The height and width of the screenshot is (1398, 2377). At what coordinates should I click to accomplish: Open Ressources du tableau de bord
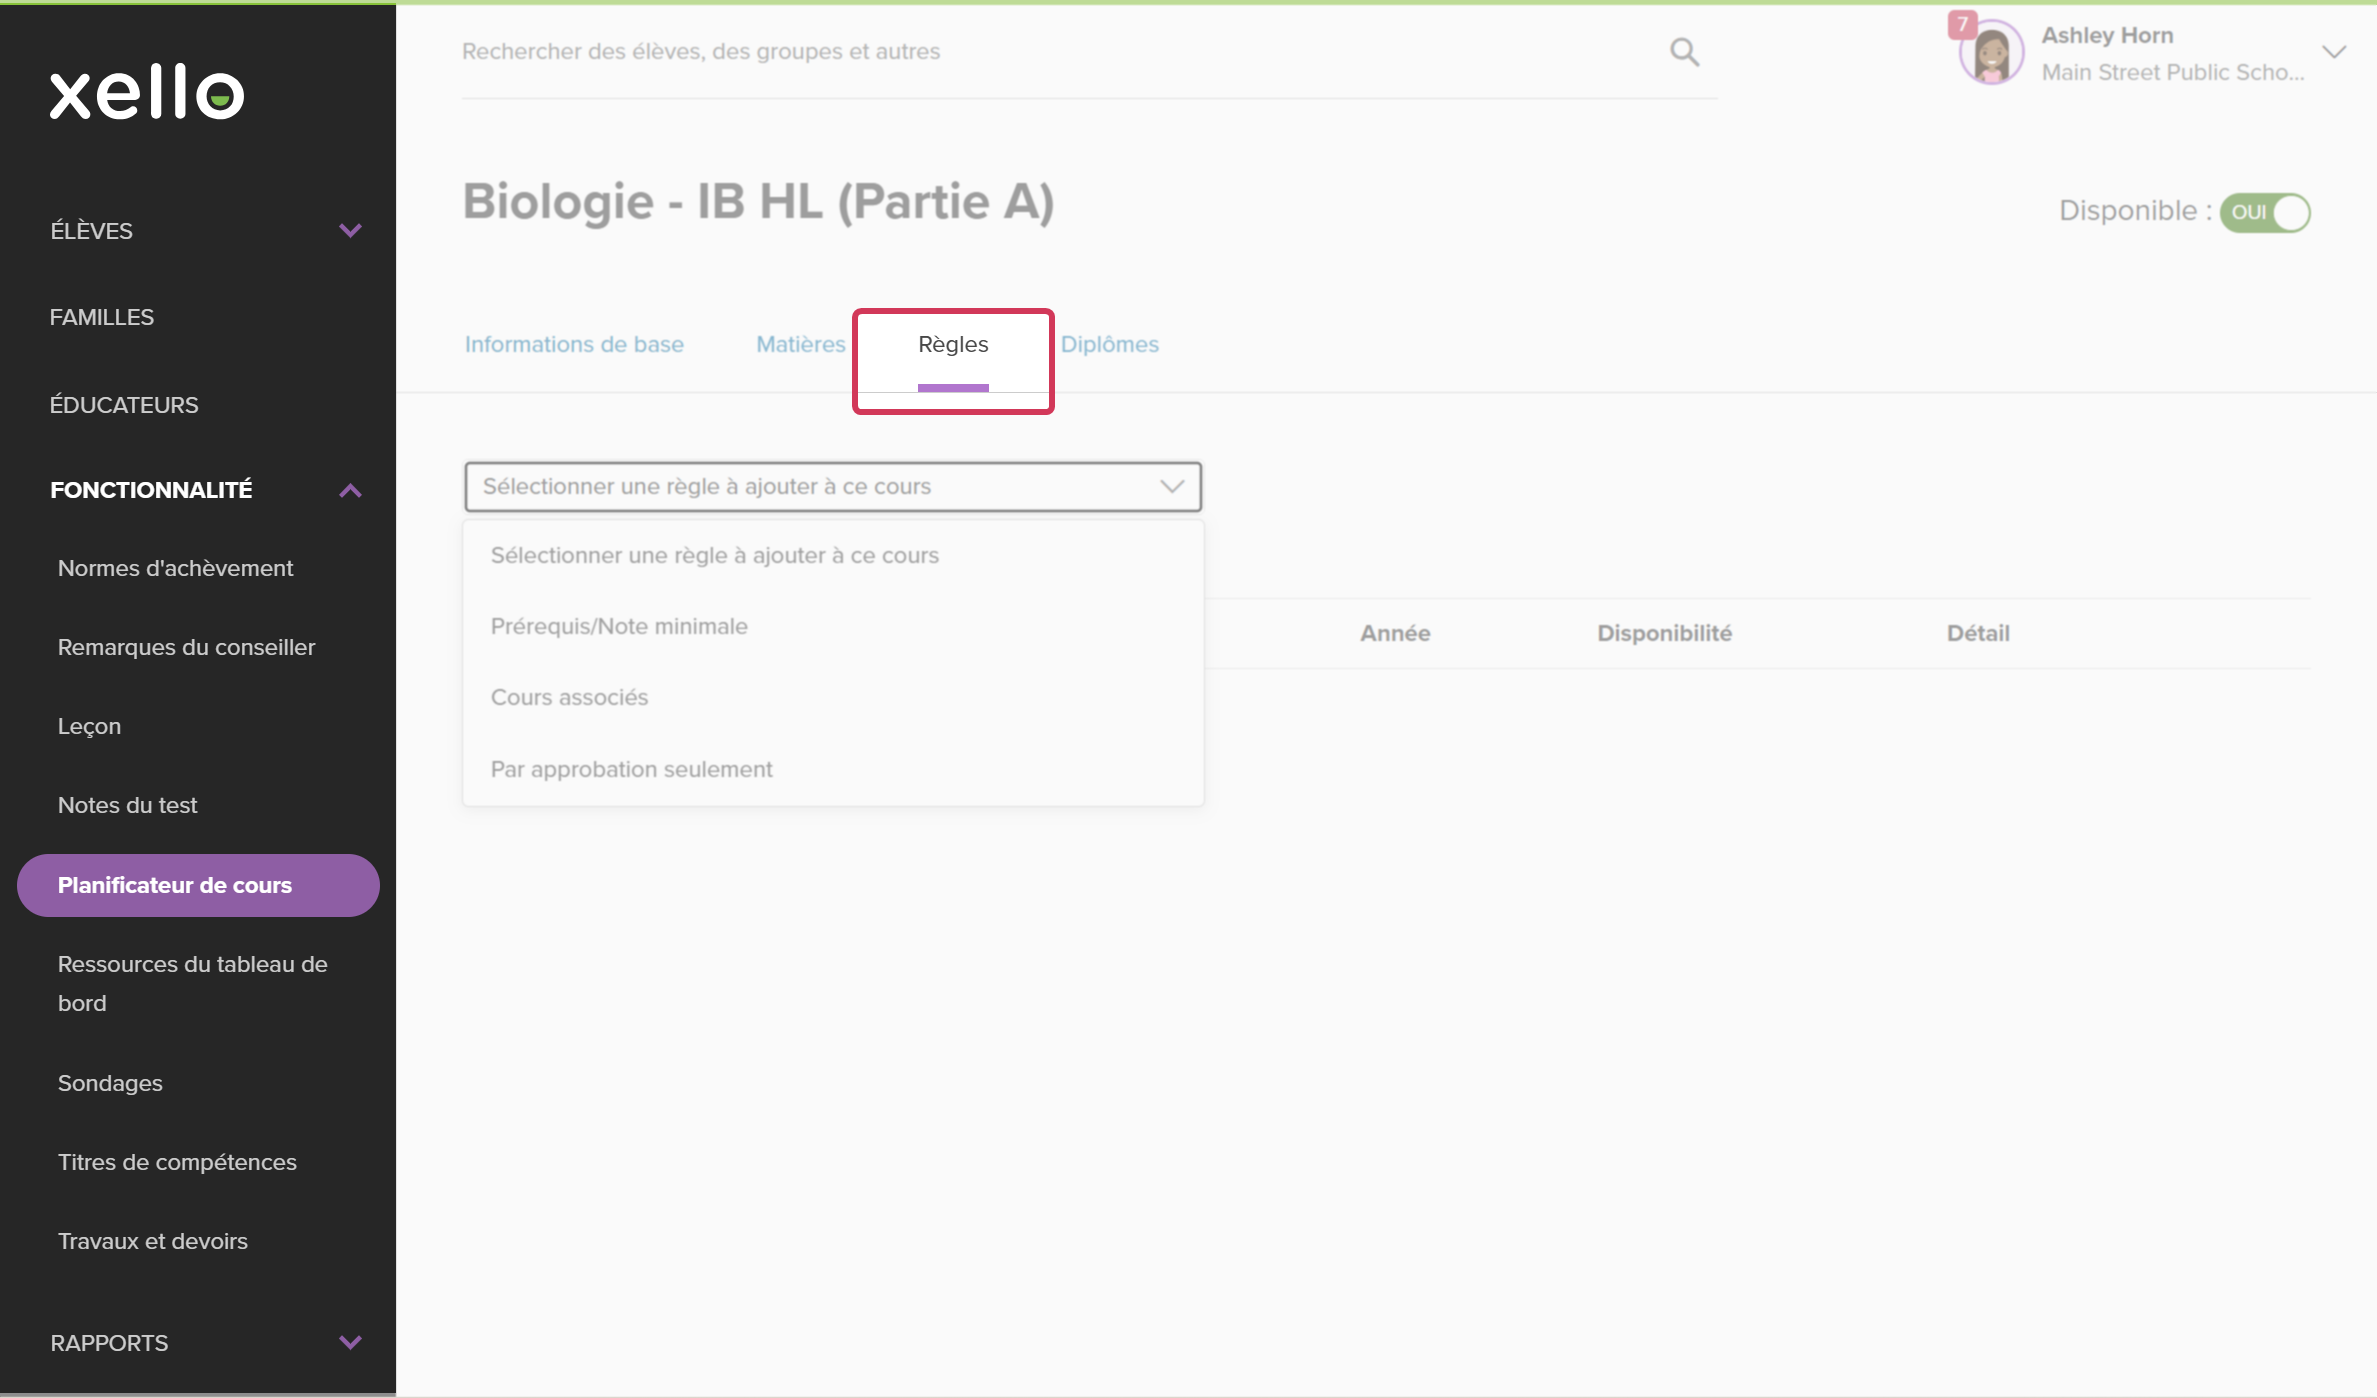coord(192,983)
